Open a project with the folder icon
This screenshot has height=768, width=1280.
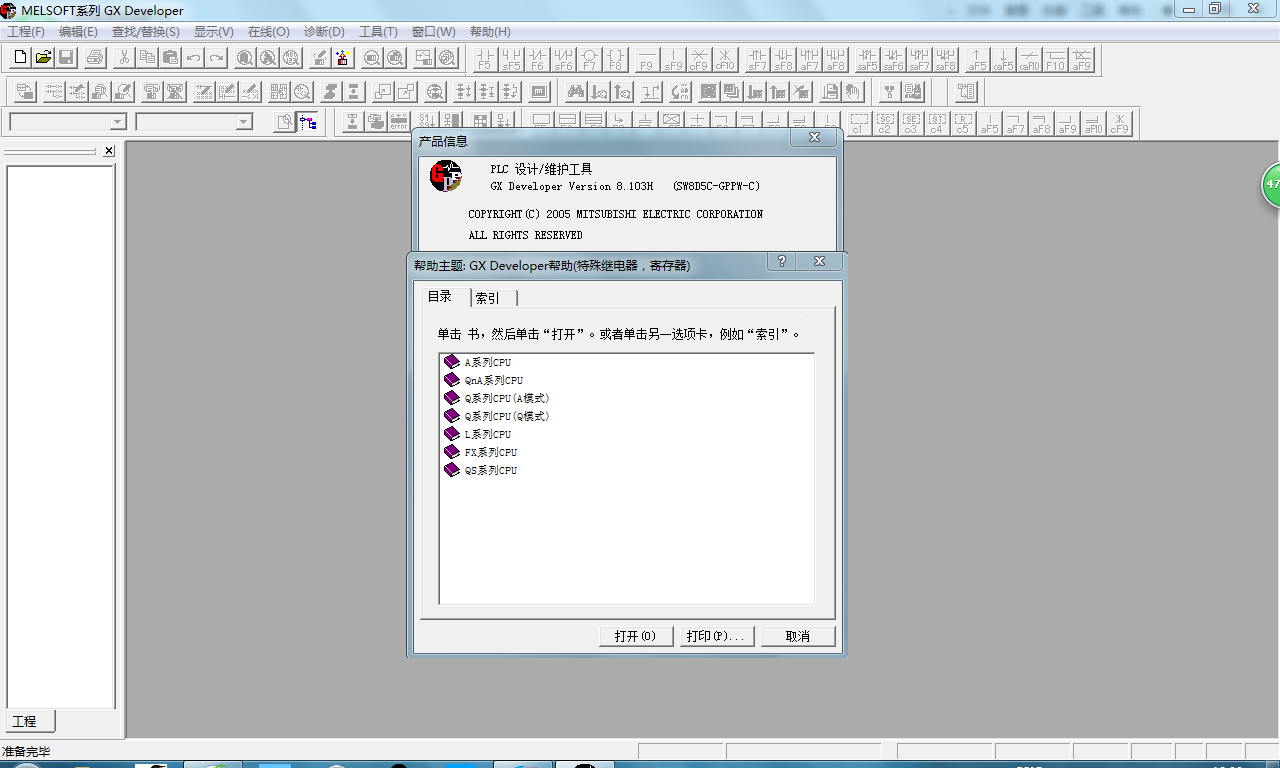43,58
